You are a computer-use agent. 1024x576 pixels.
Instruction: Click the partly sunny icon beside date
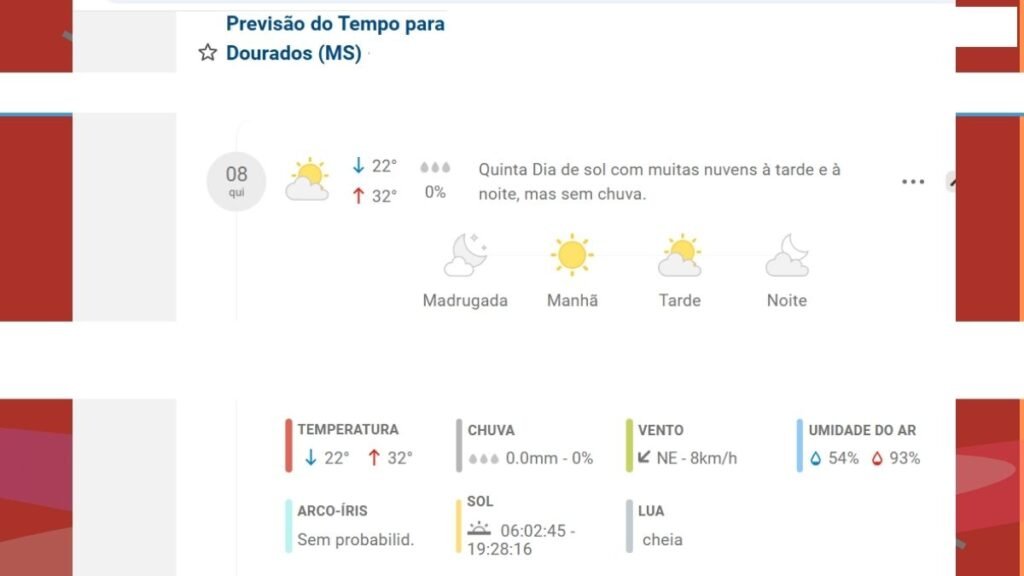(x=307, y=180)
